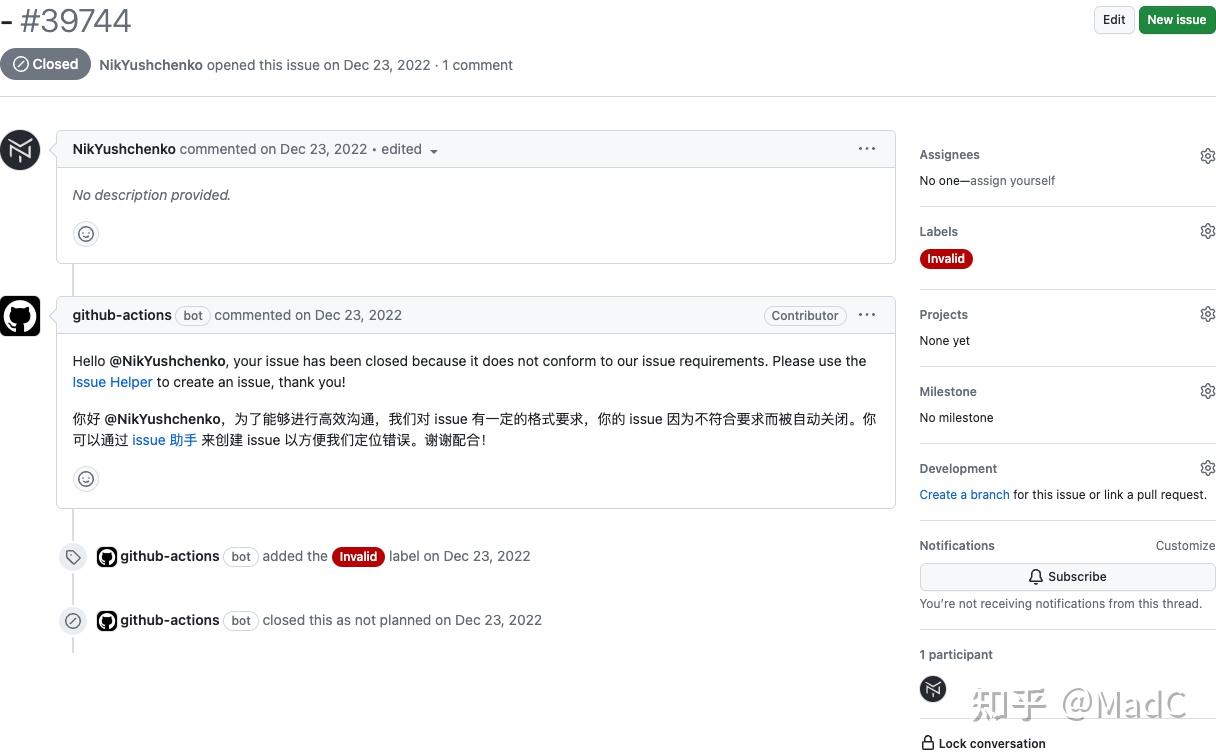Open the Customize notifications menu
1216x753 pixels.
(1185, 545)
